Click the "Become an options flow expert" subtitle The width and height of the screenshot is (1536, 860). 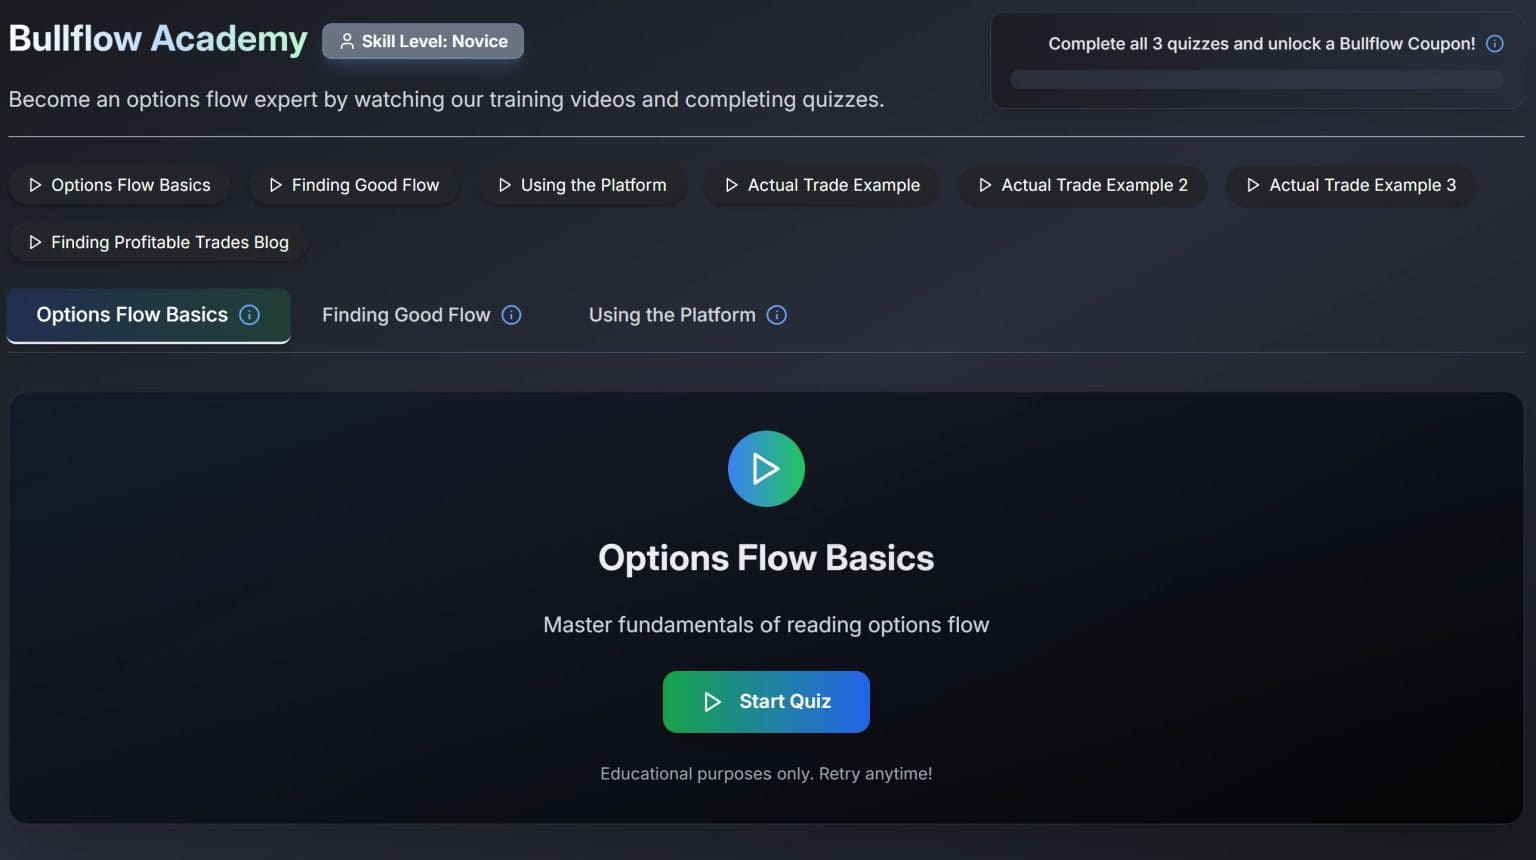(446, 100)
